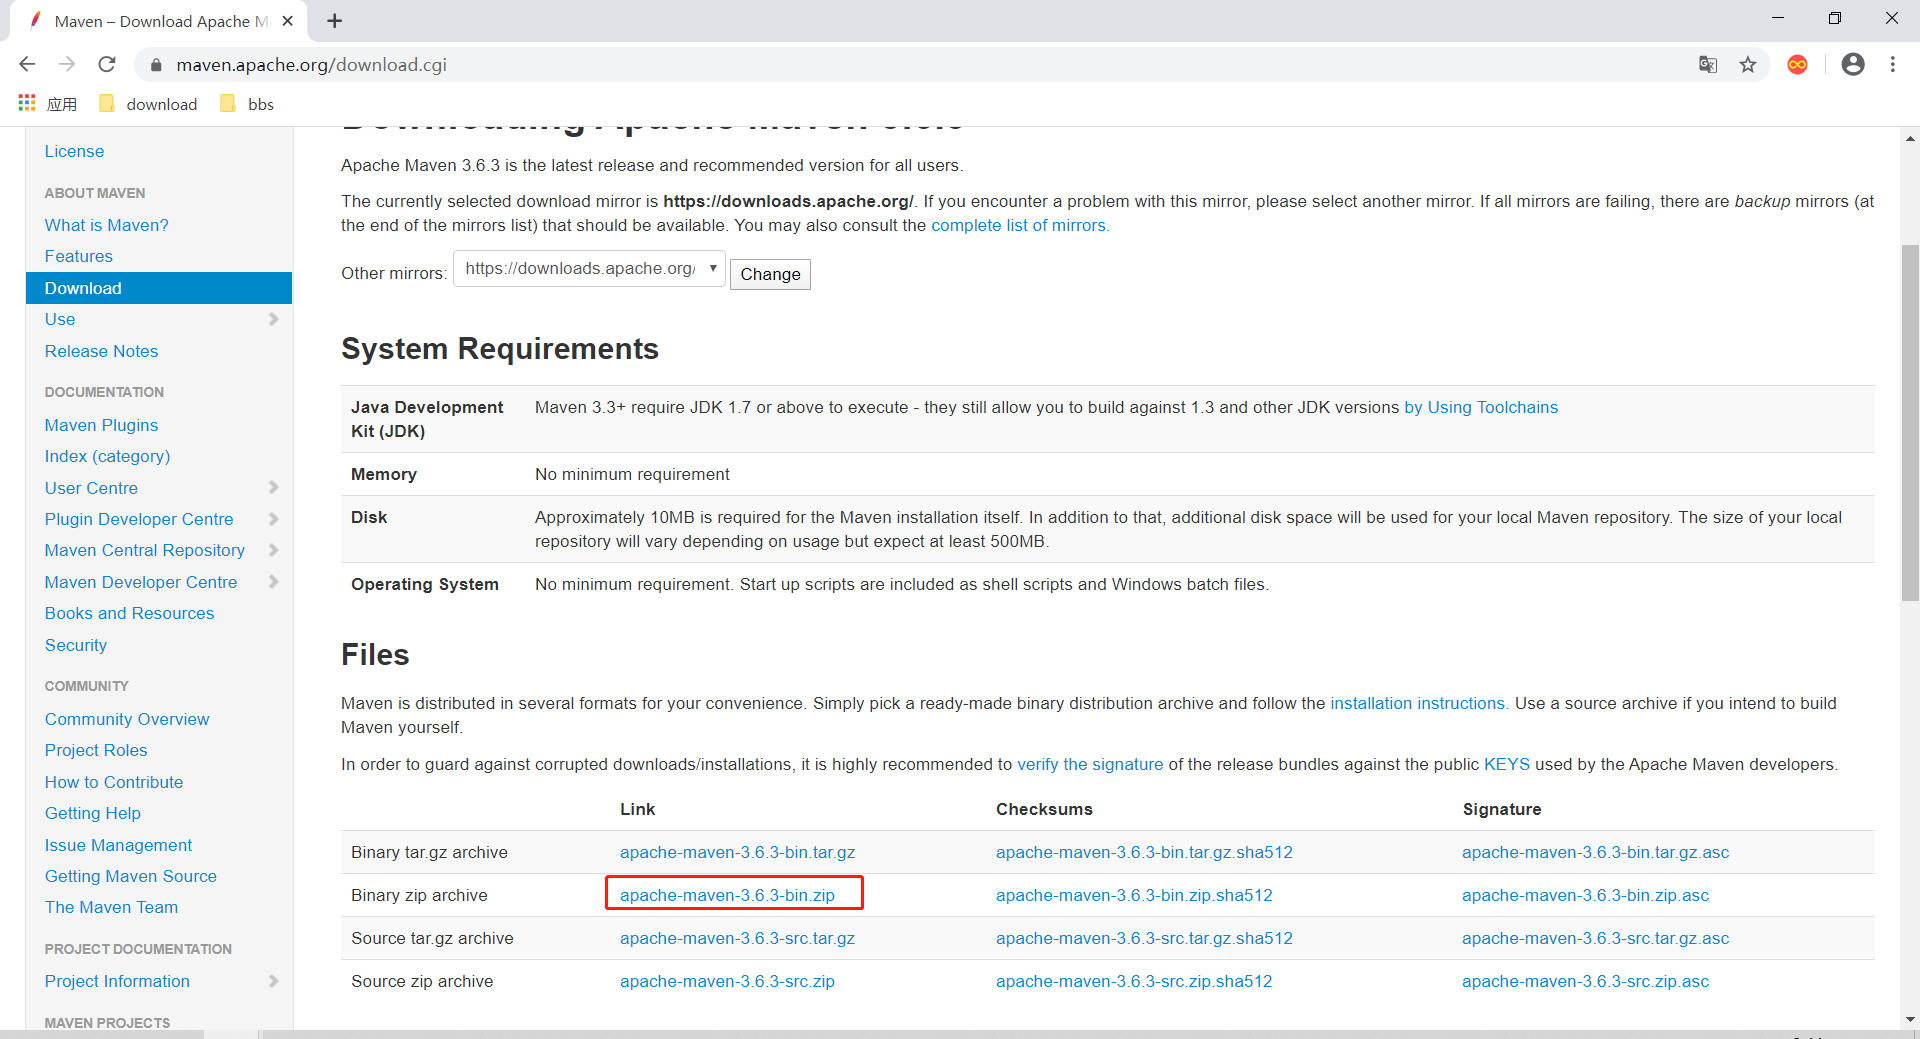Screen dimensions: 1920x1039
Task: Select the Maven – Download Apache tab
Action: pyautogui.click(x=160, y=21)
